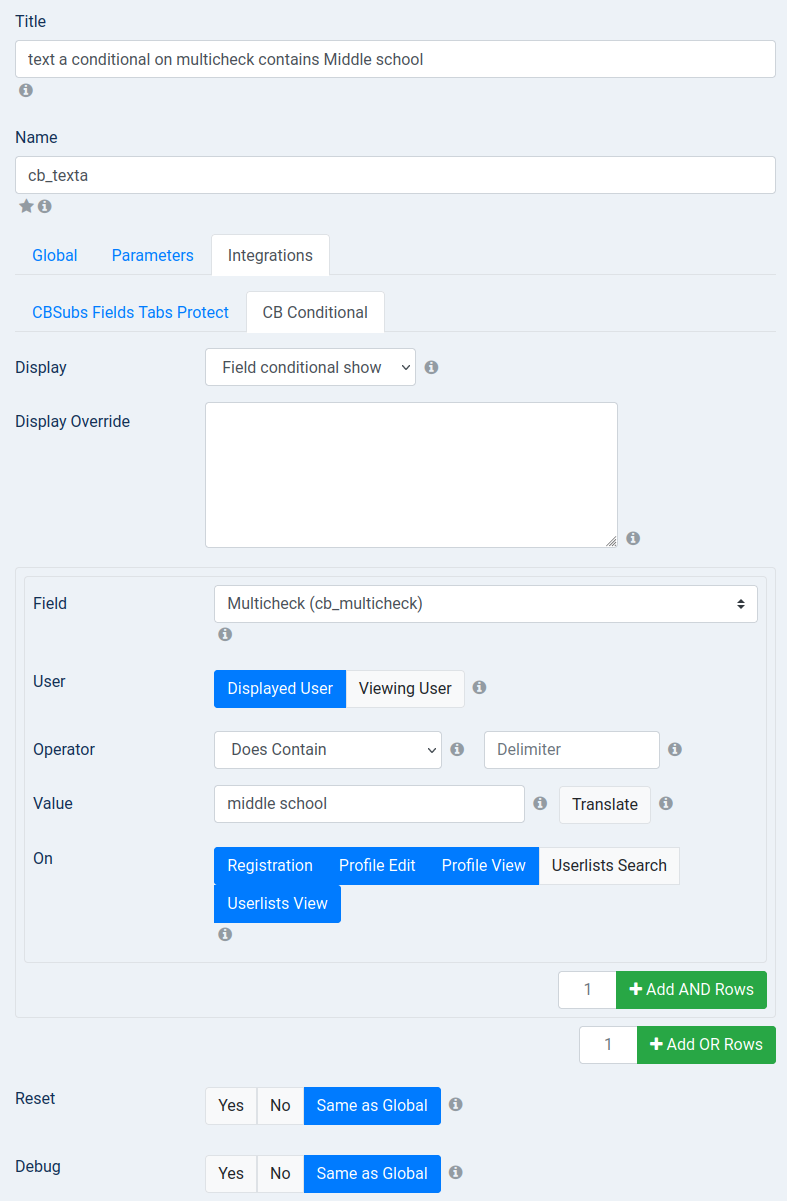Open the Display conditional dropdown

[x=310, y=367]
